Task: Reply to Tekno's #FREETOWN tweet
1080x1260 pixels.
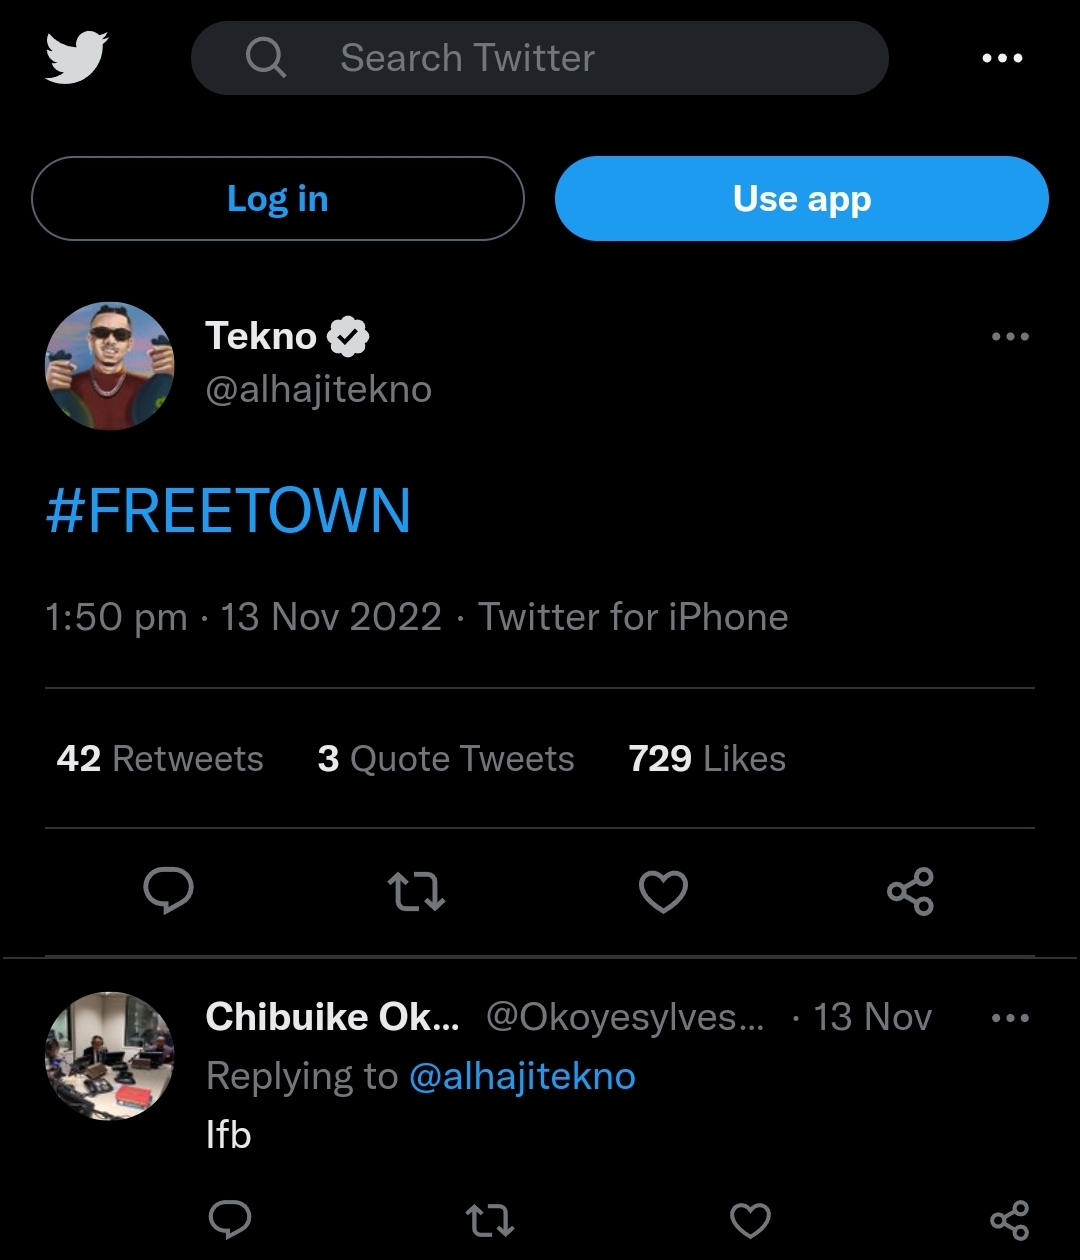Action: (x=168, y=890)
